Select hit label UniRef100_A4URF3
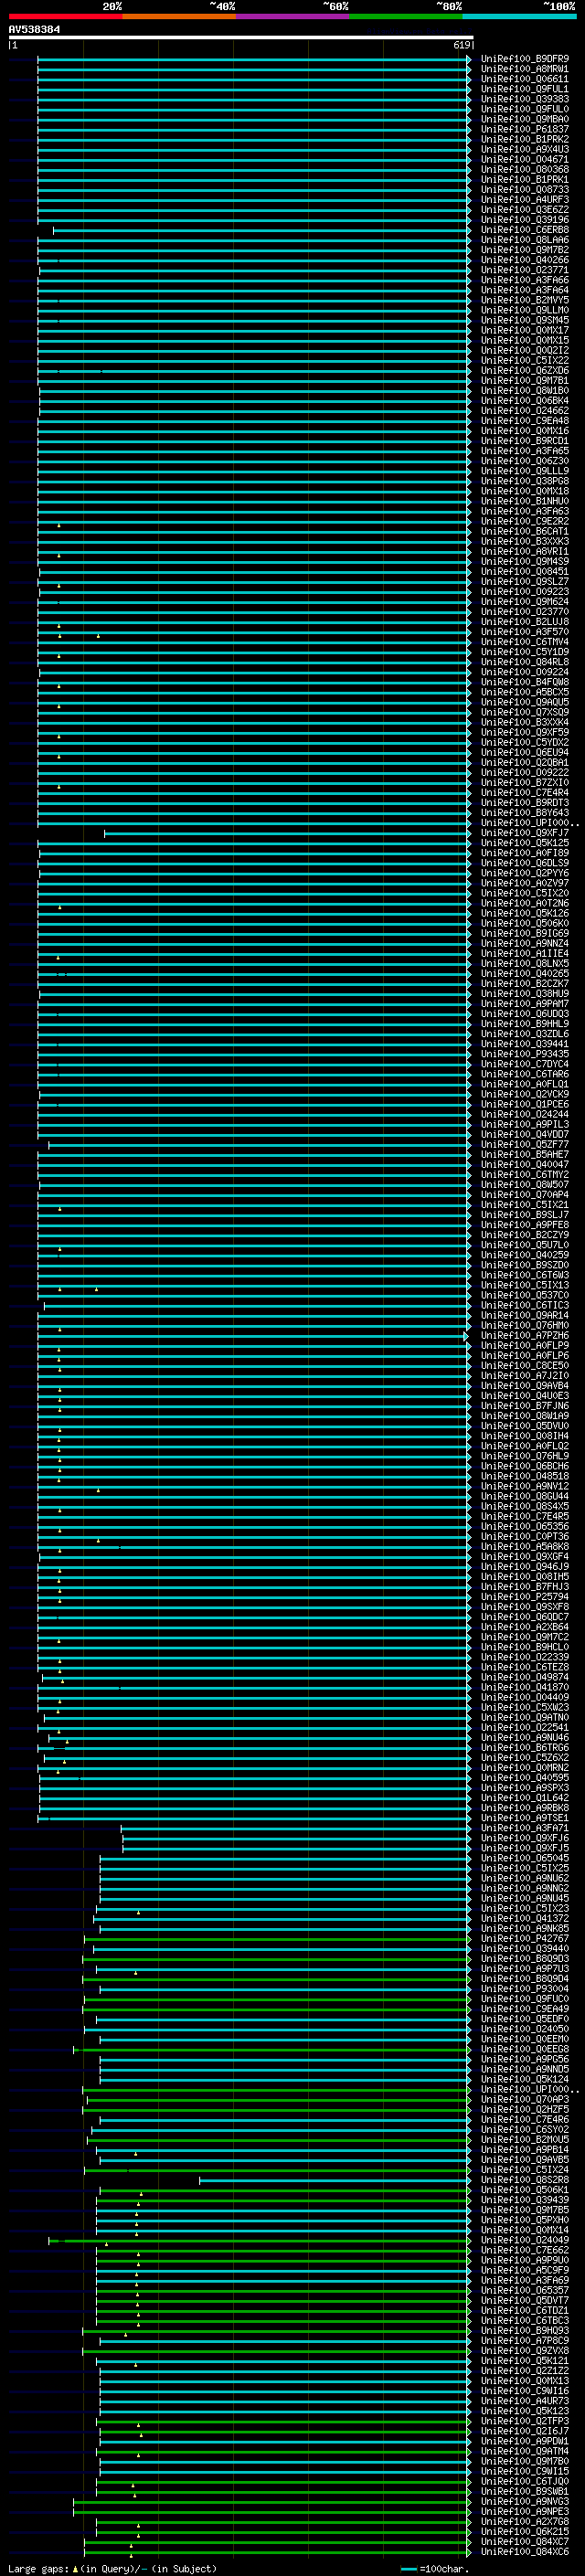 pos(524,199)
